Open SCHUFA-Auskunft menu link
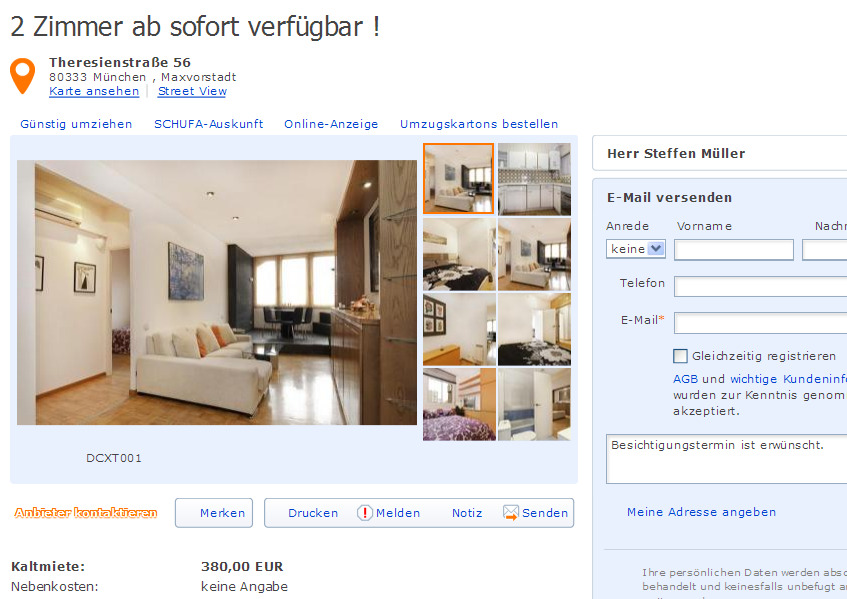847x599 pixels. click(209, 124)
